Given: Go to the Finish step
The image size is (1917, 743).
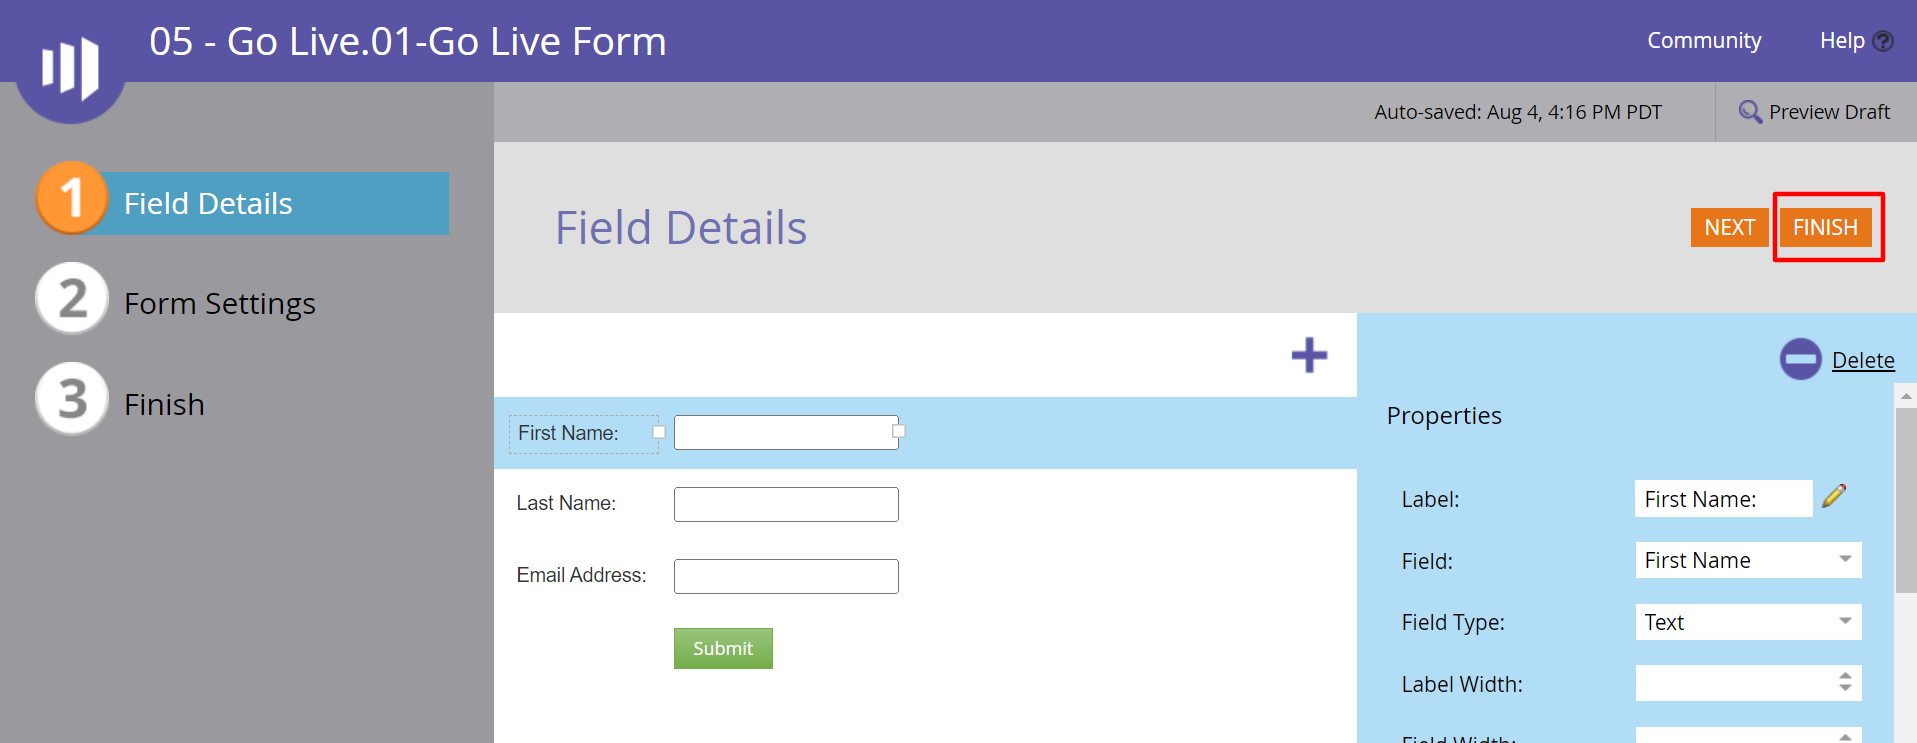Looking at the screenshot, I should click(x=164, y=404).
